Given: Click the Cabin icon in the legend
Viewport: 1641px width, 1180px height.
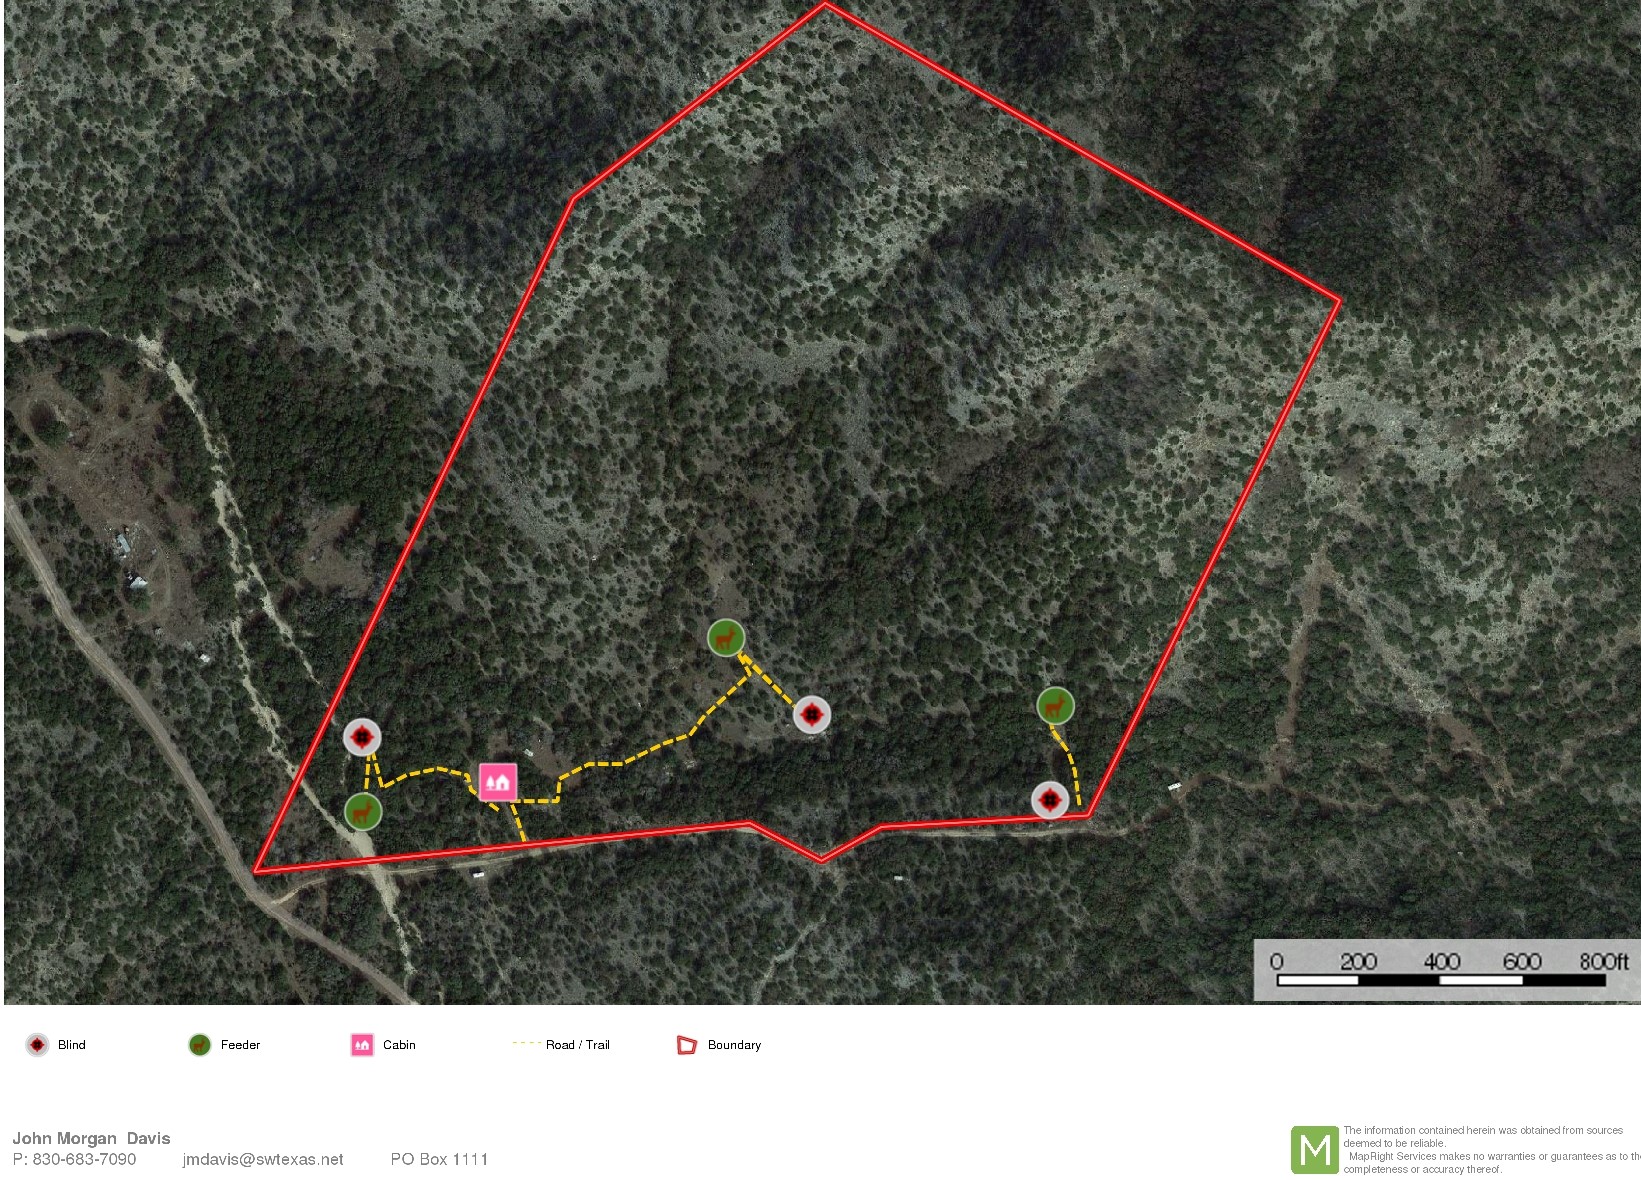Looking at the screenshot, I should click(x=362, y=1045).
